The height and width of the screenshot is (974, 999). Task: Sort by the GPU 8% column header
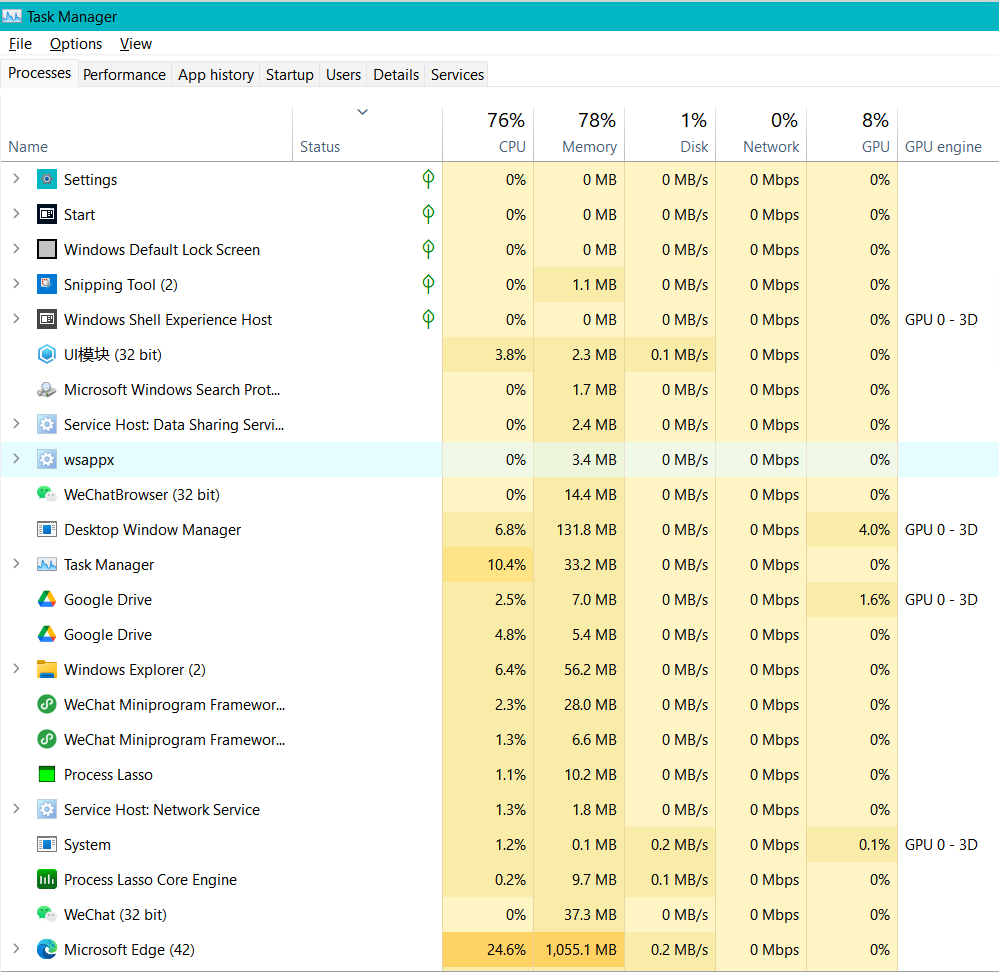click(852, 134)
